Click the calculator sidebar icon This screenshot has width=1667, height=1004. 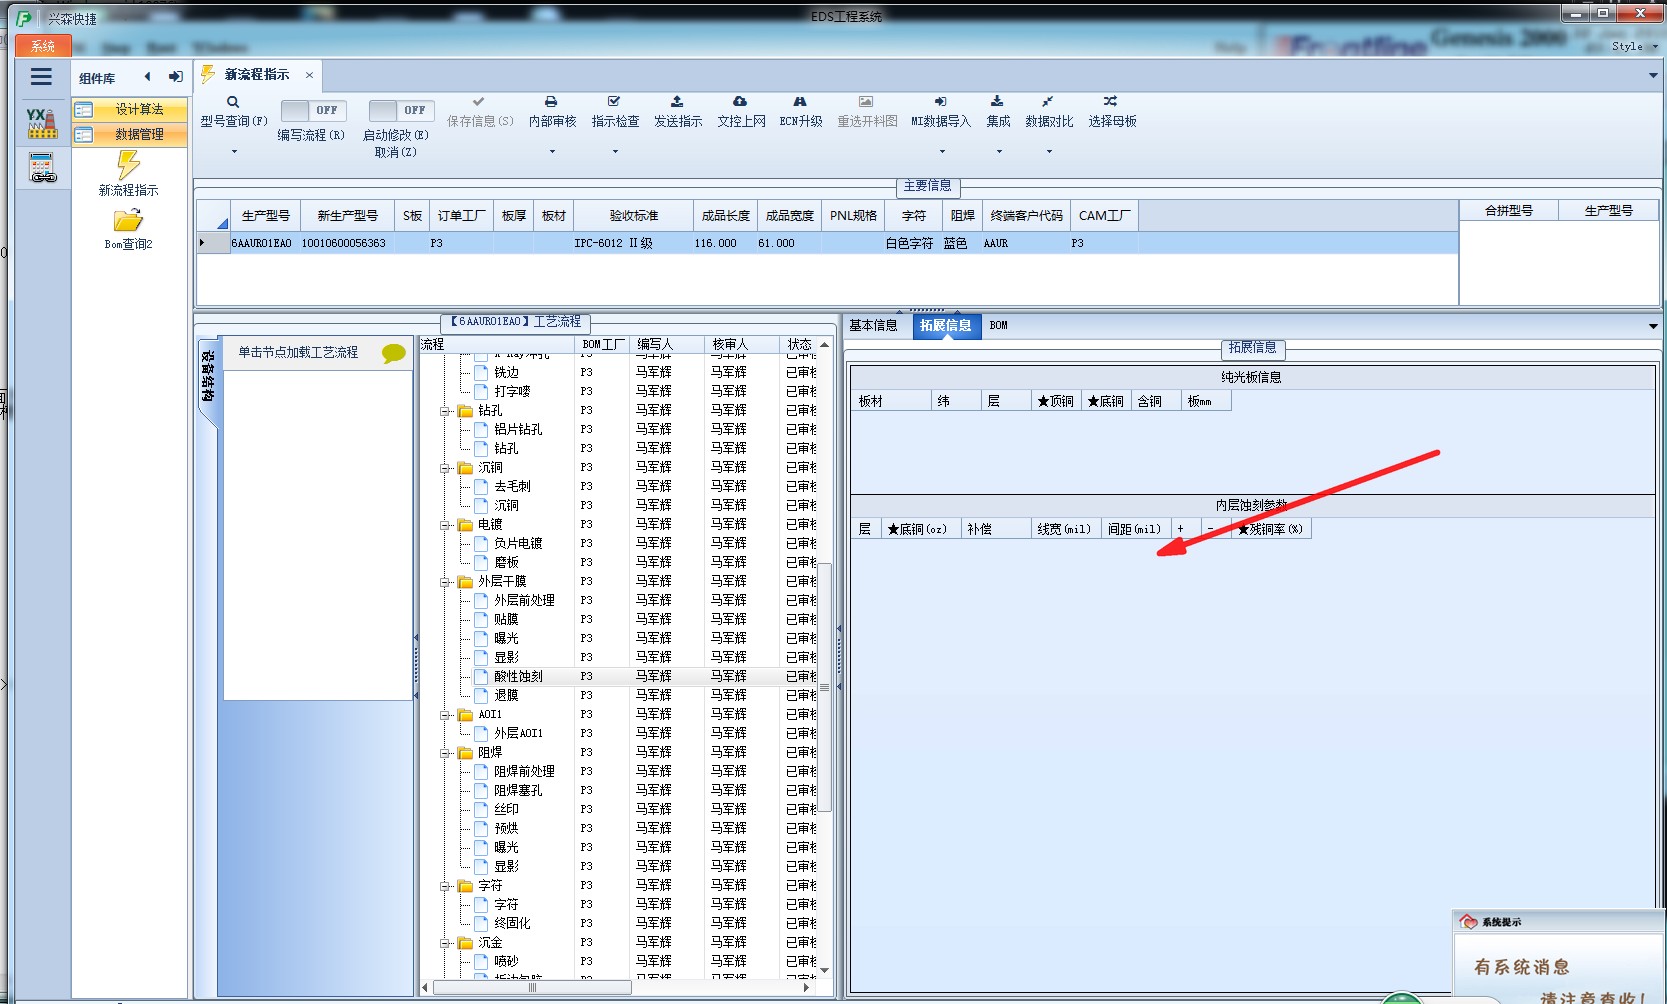coord(42,168)
